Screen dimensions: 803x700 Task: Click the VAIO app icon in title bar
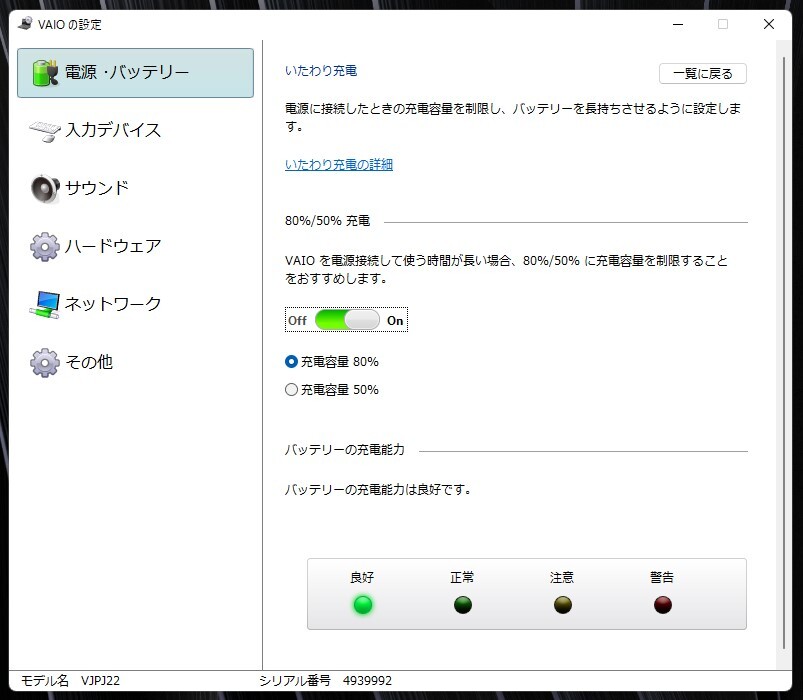(x=25, y=24)
